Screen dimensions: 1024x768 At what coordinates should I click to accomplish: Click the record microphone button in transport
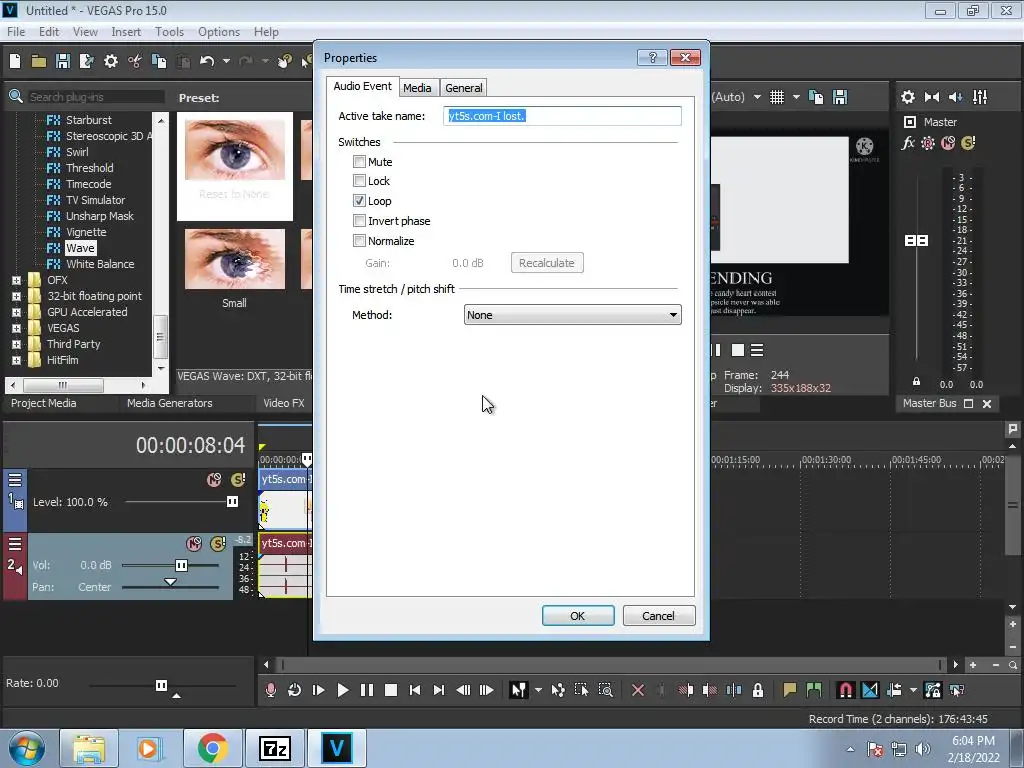270,690
